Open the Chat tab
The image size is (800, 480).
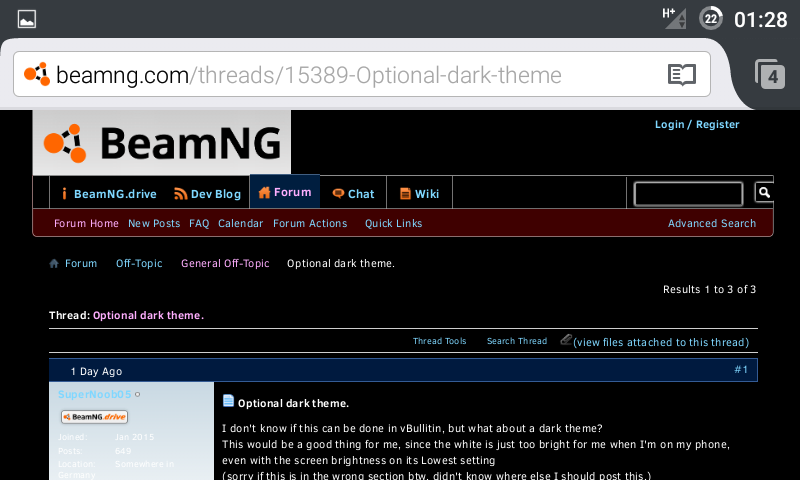tap(353, 194)
